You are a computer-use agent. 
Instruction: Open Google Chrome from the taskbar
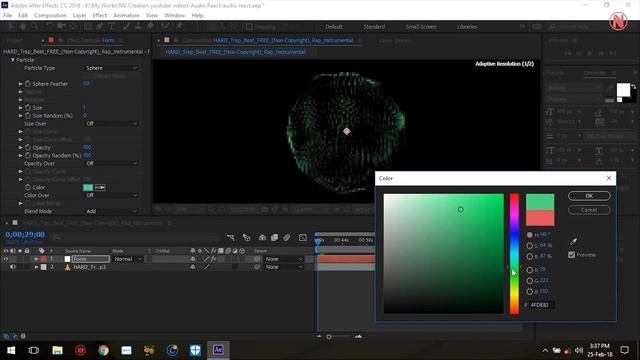(103, 350)
